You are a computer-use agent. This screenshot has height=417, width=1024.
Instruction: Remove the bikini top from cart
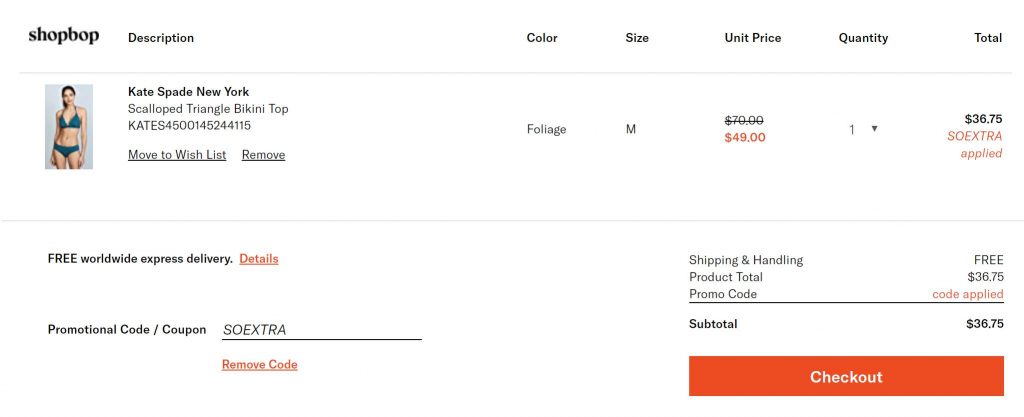click(263, 155)
